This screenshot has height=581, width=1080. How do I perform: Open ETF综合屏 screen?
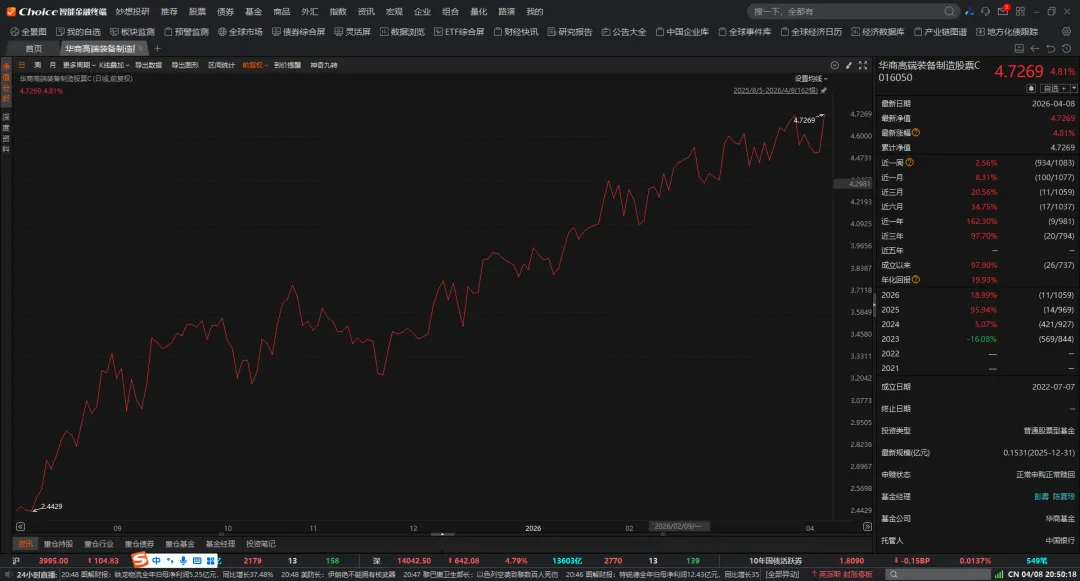point(459,32)
